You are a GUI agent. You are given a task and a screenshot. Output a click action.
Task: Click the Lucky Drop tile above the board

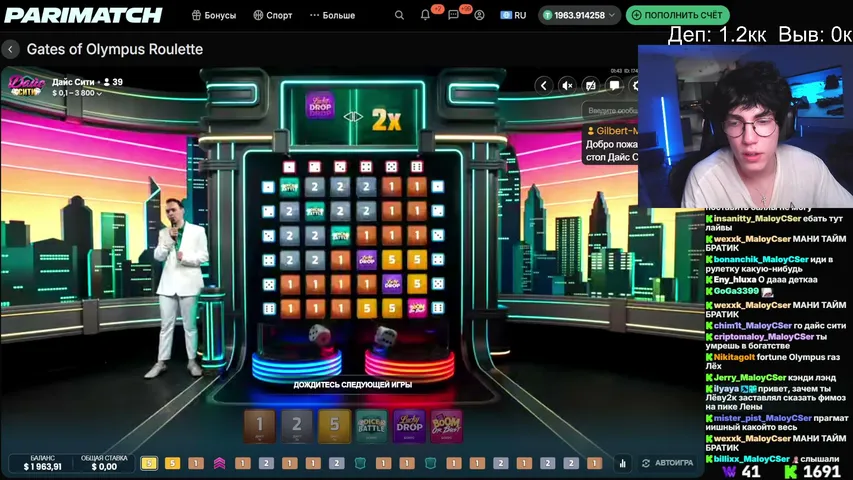(320, 105)
